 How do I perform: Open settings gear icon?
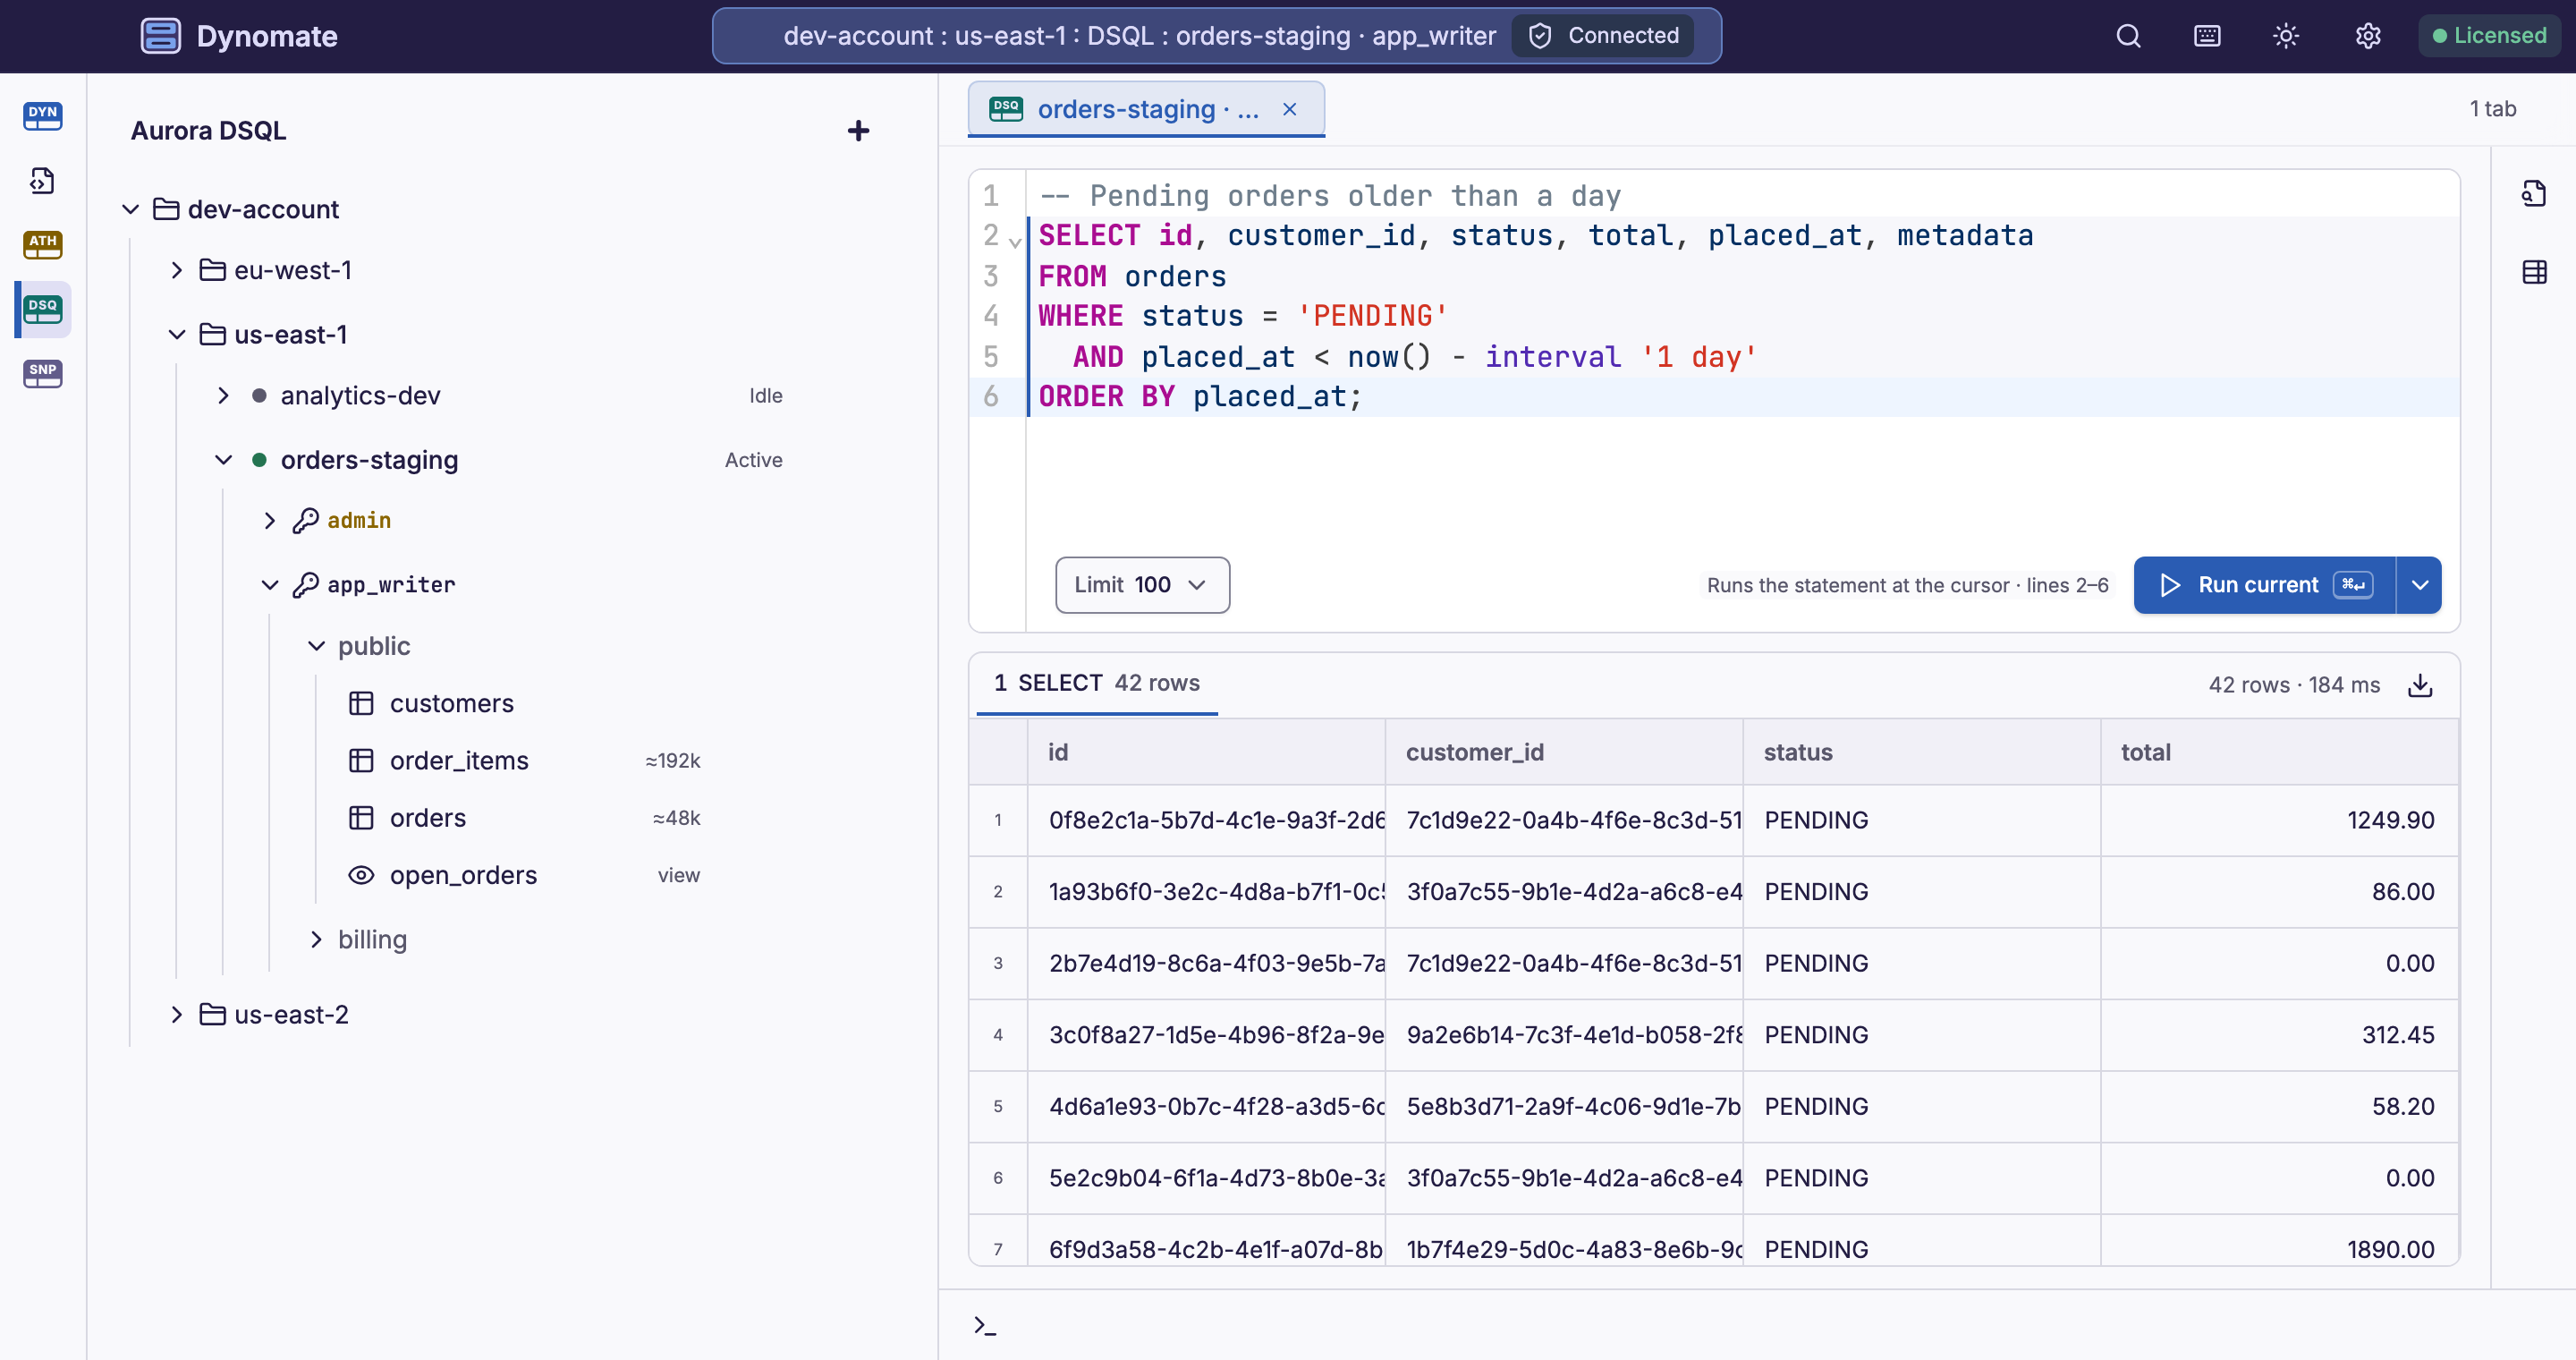click(2367, 36)
